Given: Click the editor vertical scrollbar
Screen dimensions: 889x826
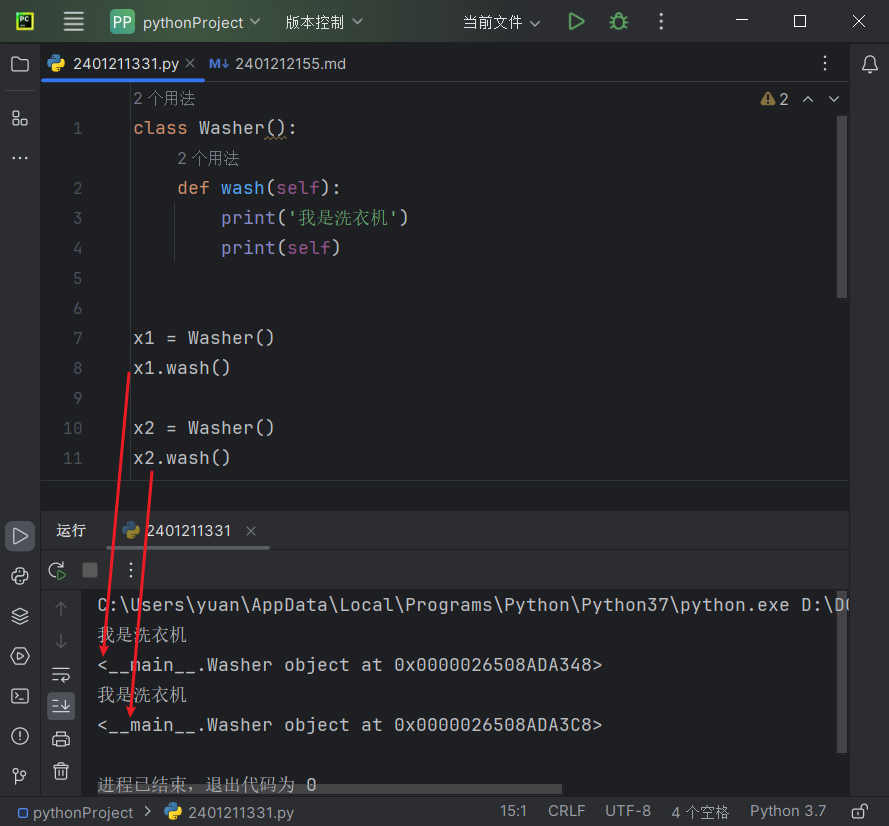Looking at the screenshot, I should click(x=841, y=207).
